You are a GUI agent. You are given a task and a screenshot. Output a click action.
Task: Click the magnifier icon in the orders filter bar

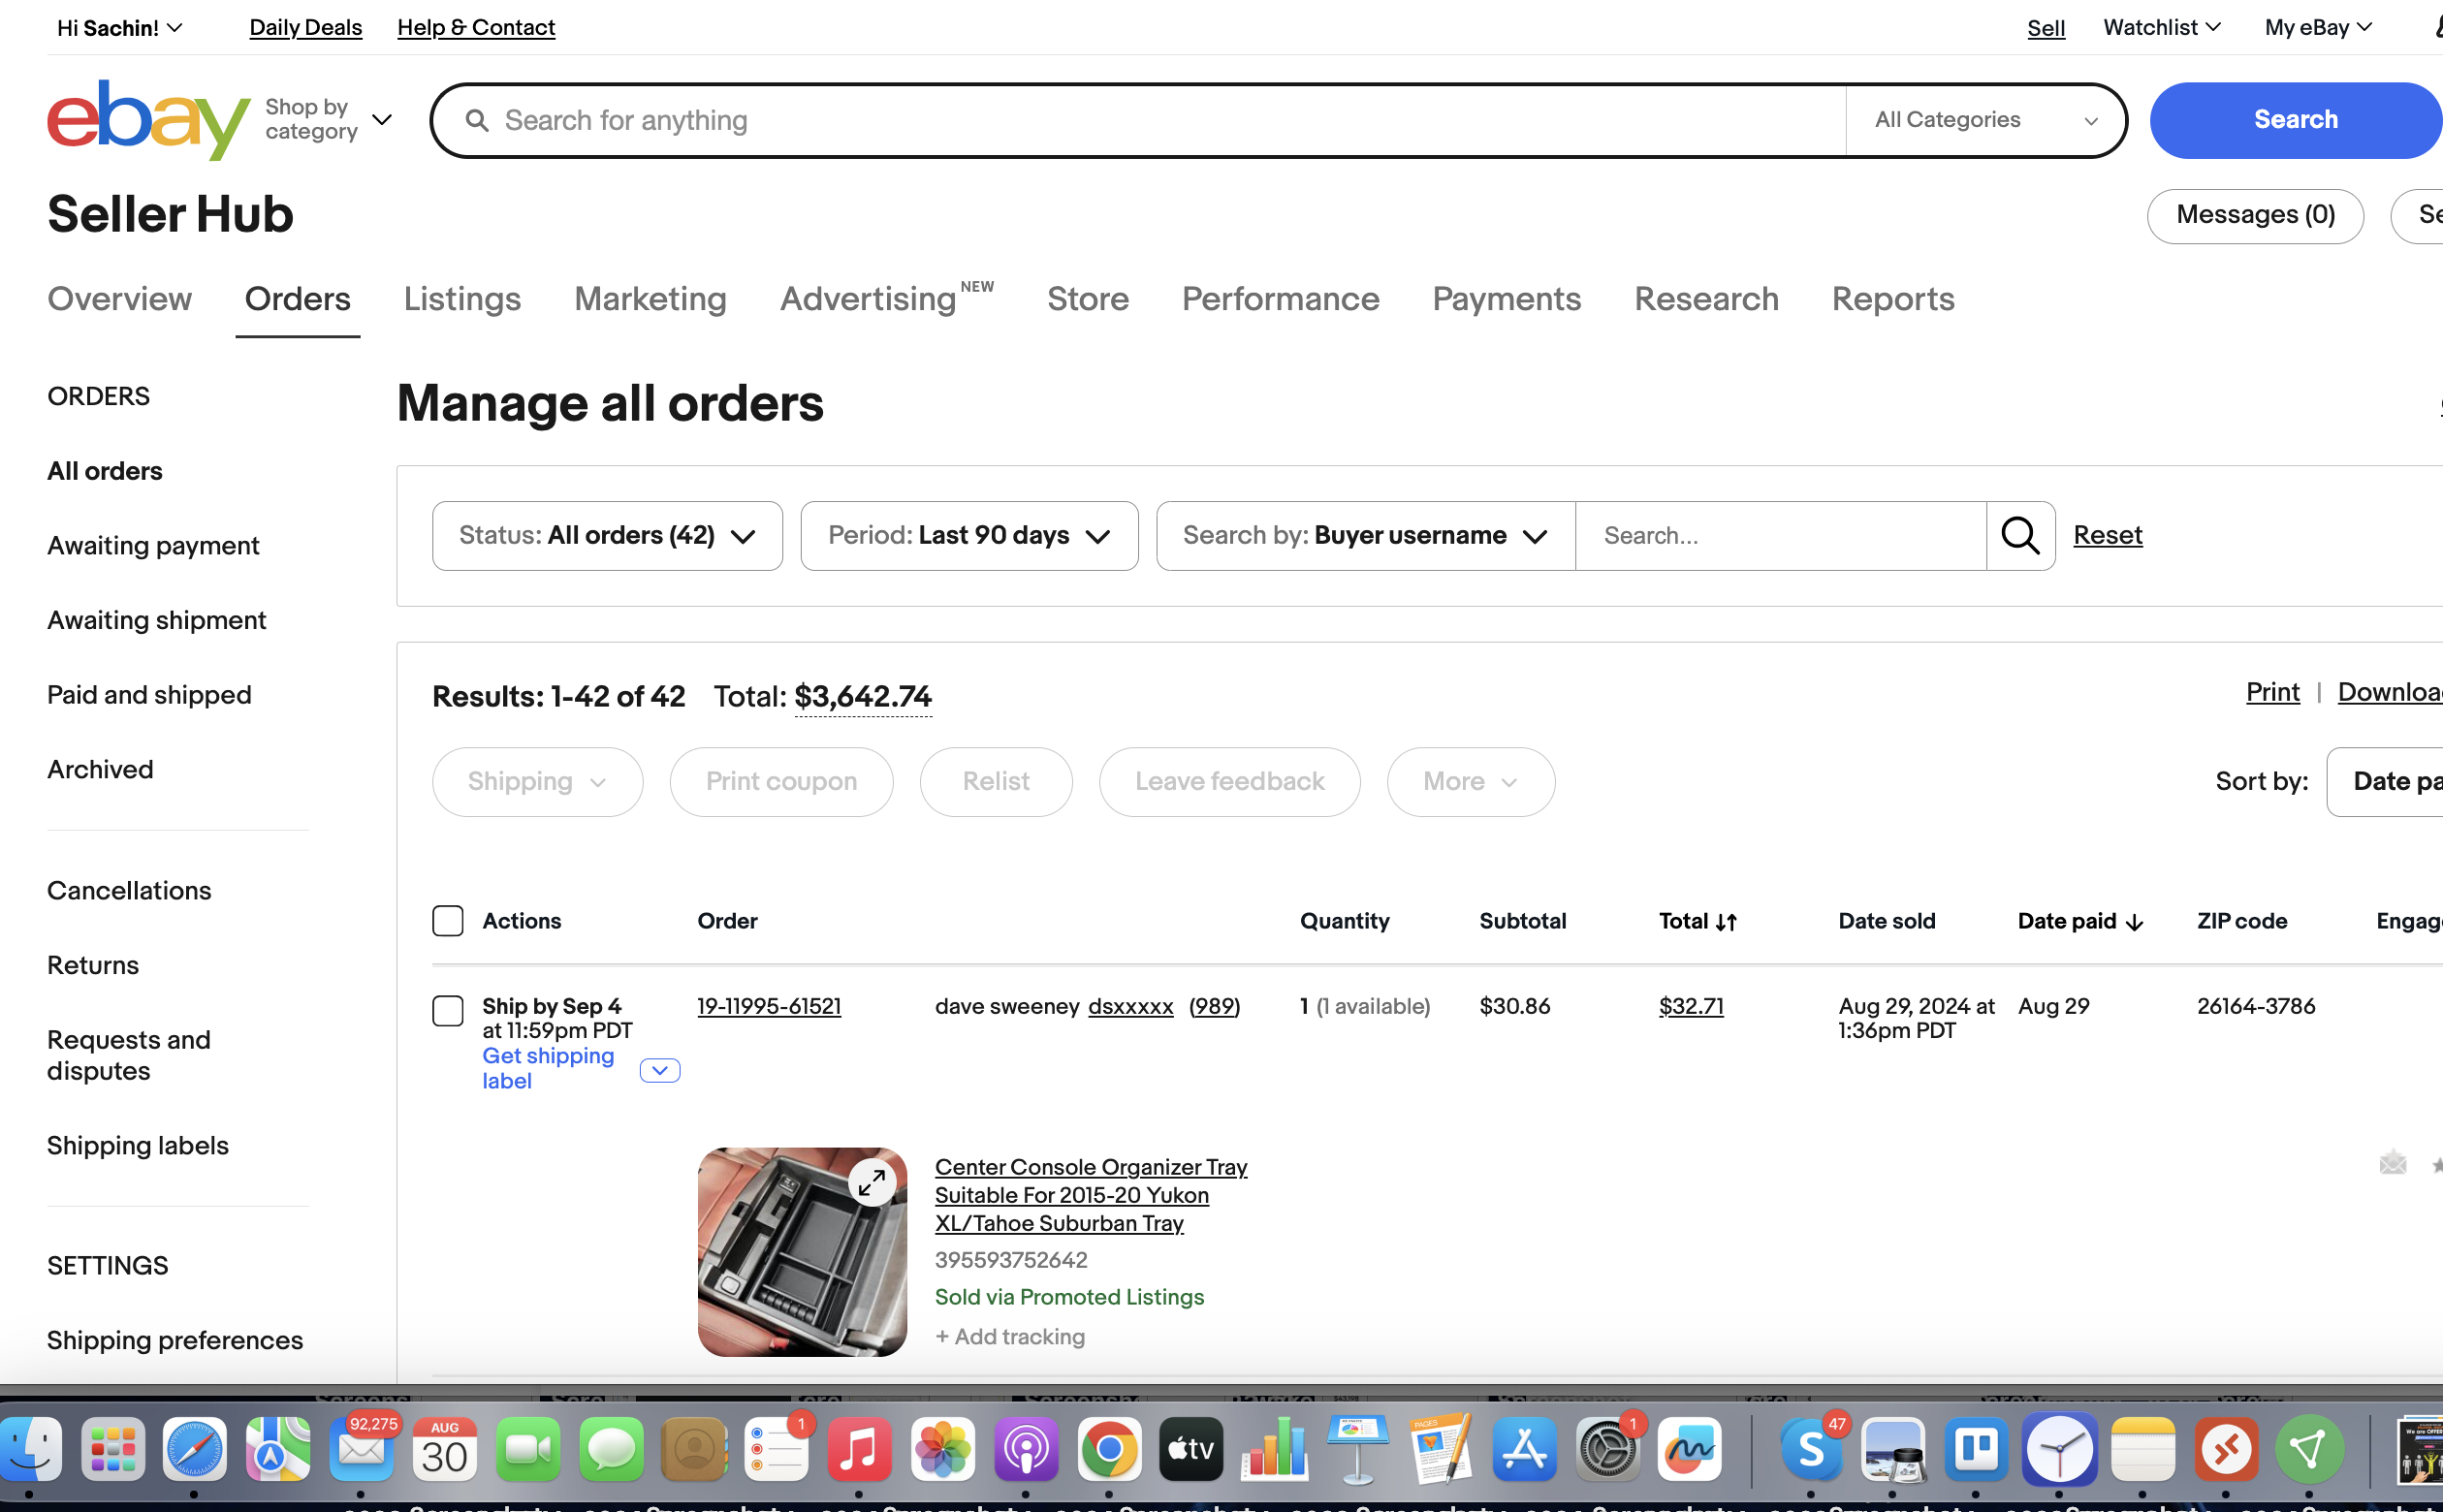(2020, 535)
